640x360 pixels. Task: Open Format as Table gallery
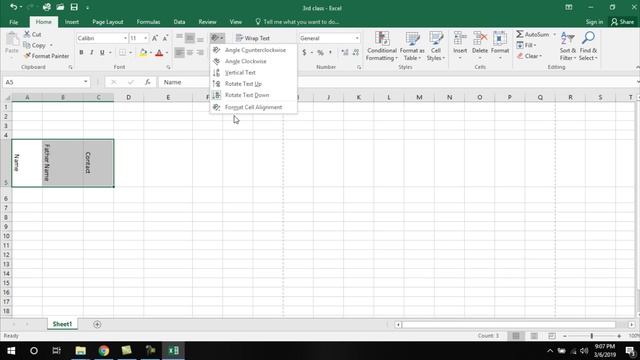click(412, 46)
